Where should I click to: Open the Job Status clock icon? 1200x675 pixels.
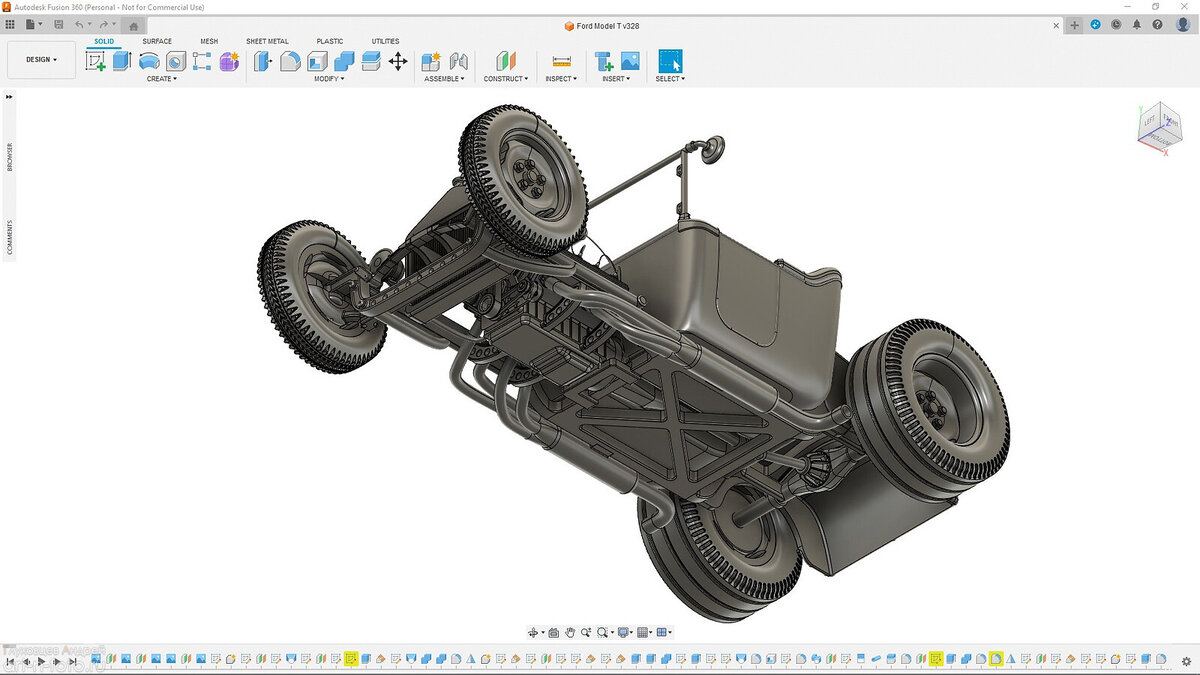point(1117,25)
